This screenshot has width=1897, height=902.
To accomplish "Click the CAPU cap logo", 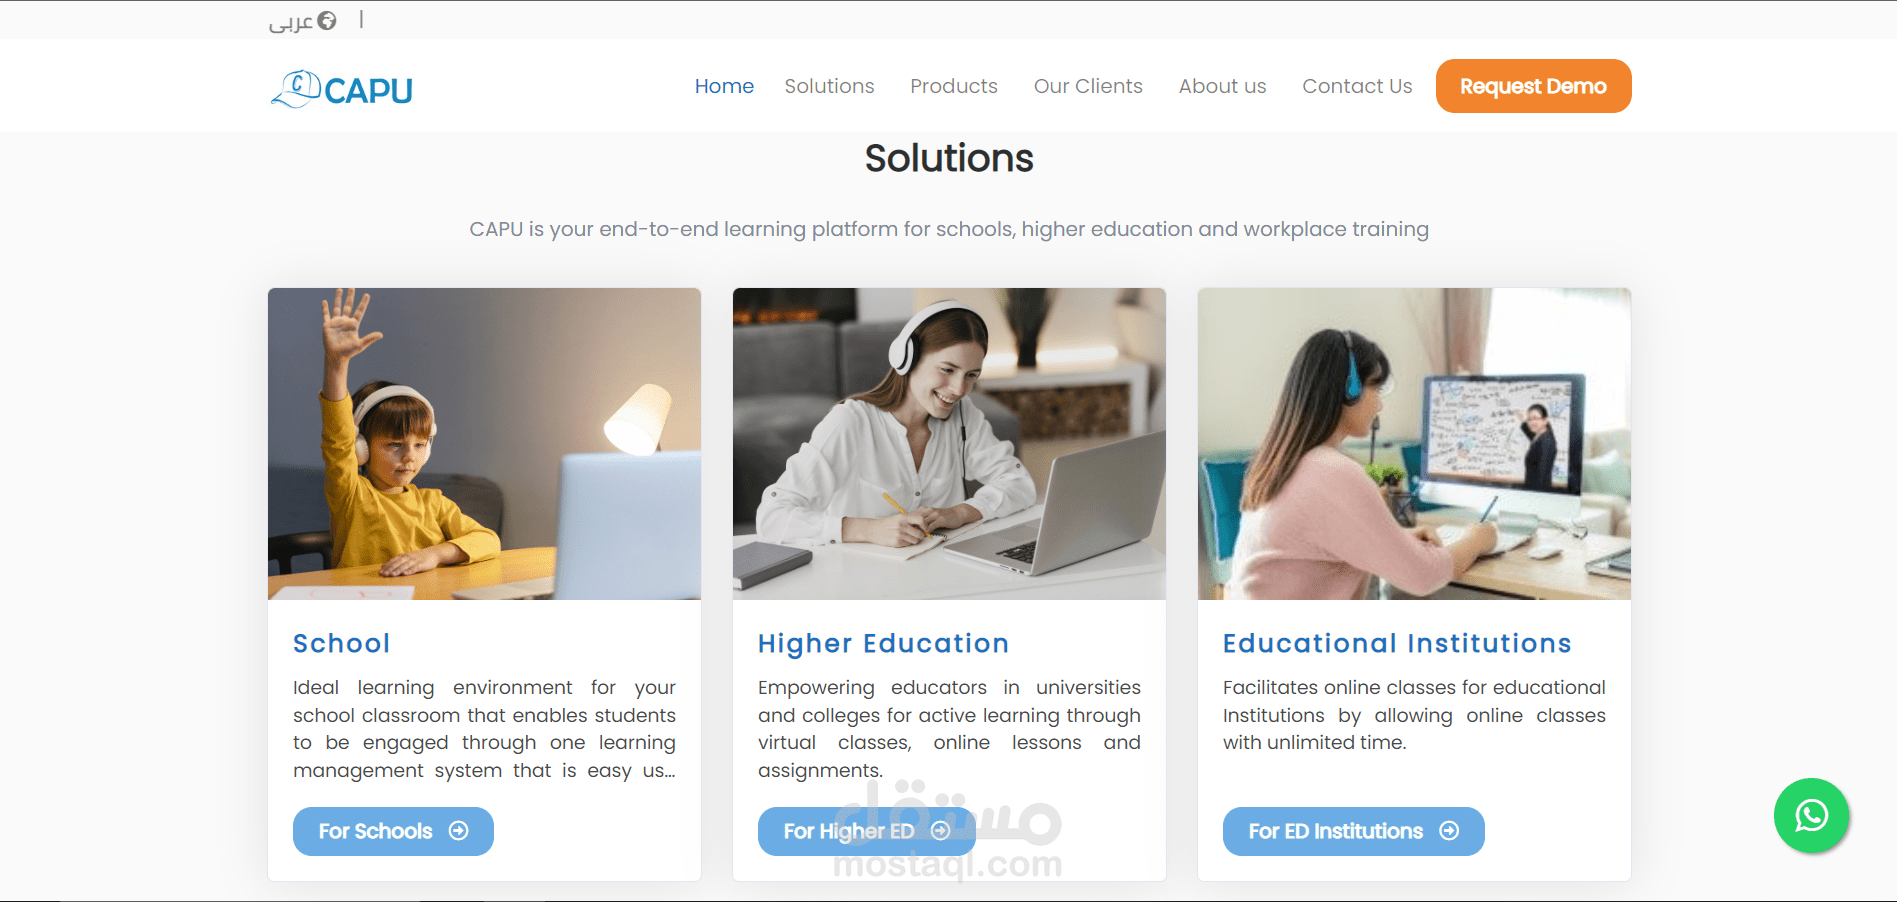I will (341, 89).
